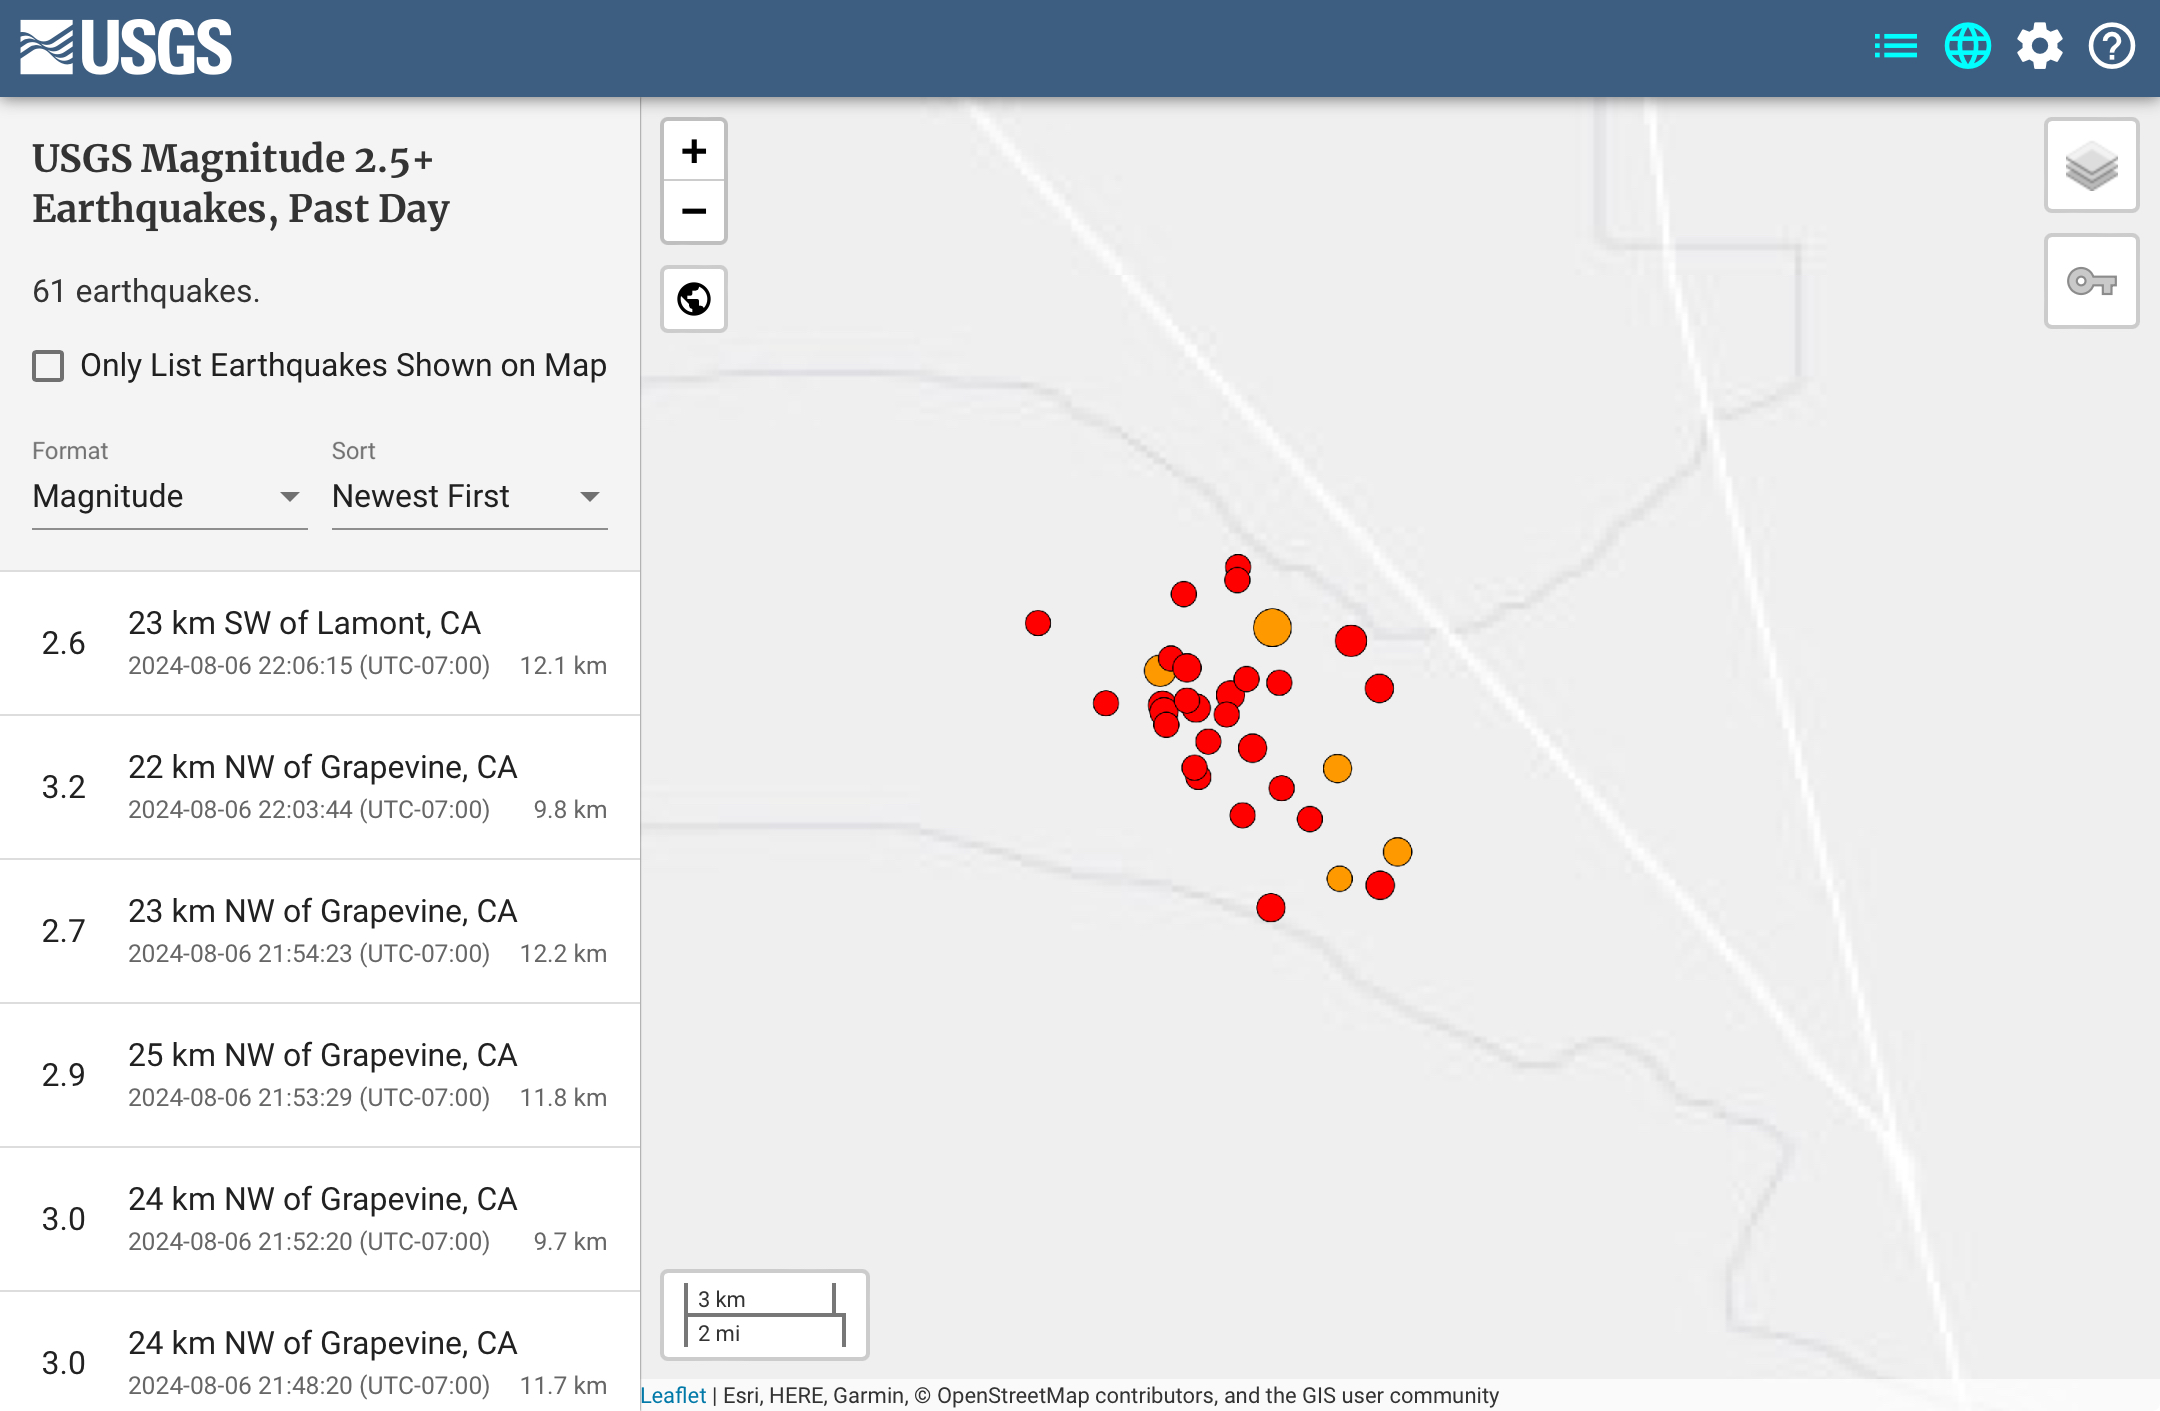Open the USGS home logo
This screenshot has height=1411, width=2160.
tap(126, 47)
